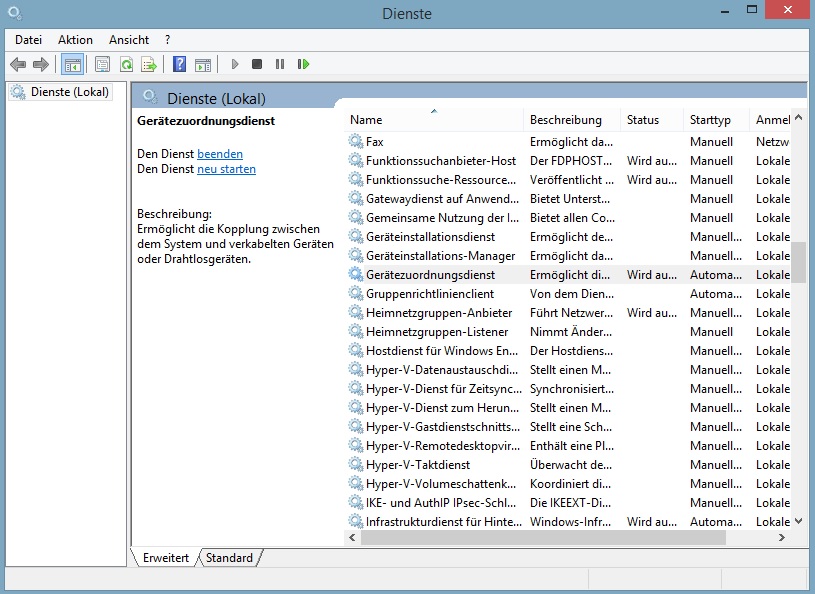Viewport: 815px width, 594px height.
Task: Select the Funktionssuche-Ressource... service
Action: pyautogui.click(x=441, y=180)
